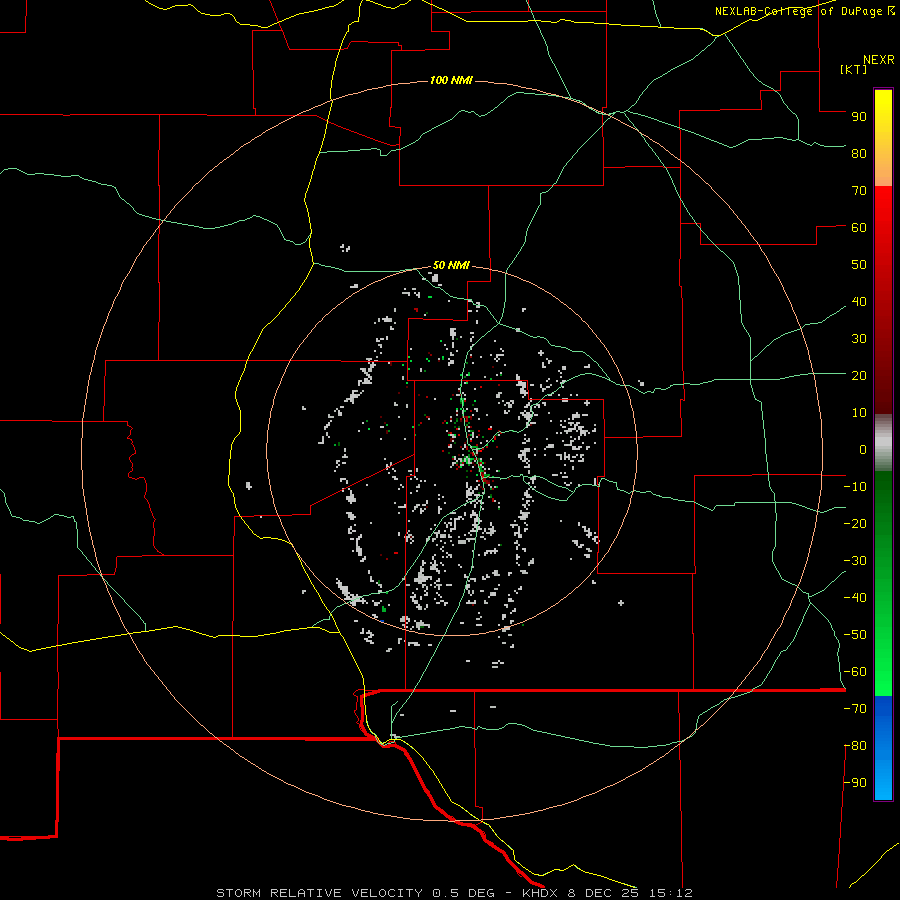Select the 10 value on velocity scale
The image size is (900, 900).
click(859, 413)
